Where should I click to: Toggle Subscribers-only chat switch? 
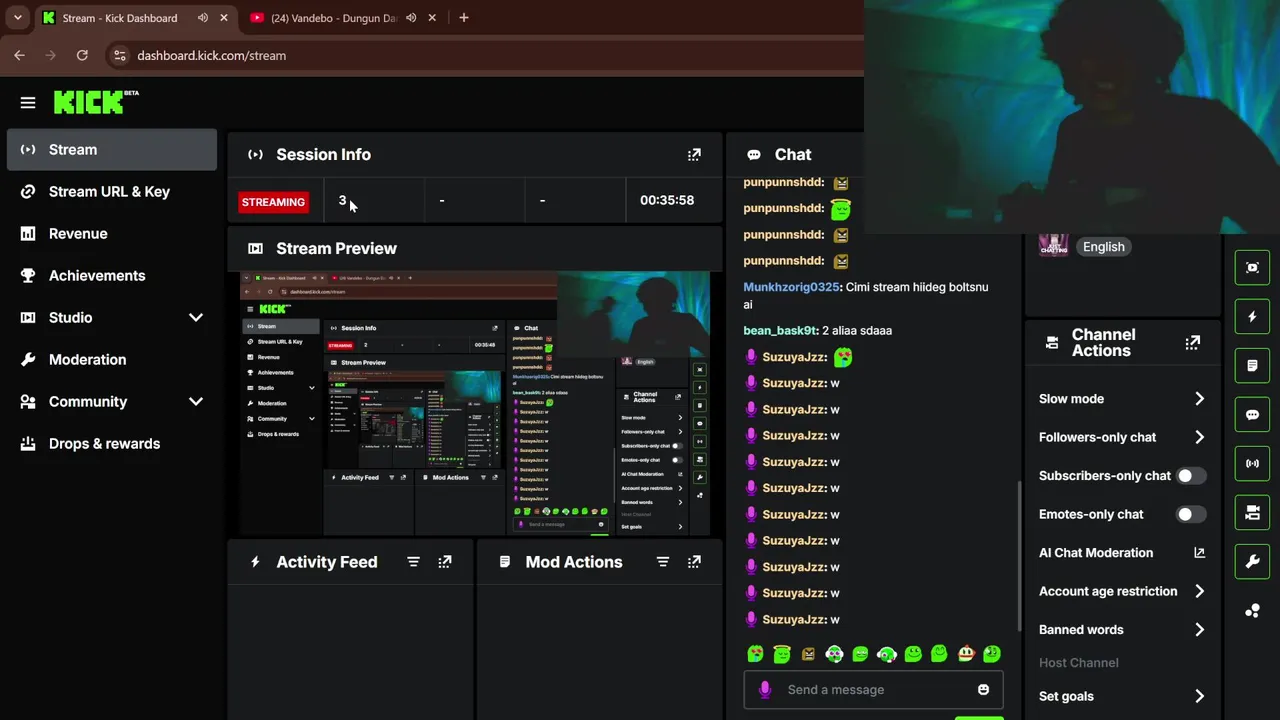point(1190,476)
